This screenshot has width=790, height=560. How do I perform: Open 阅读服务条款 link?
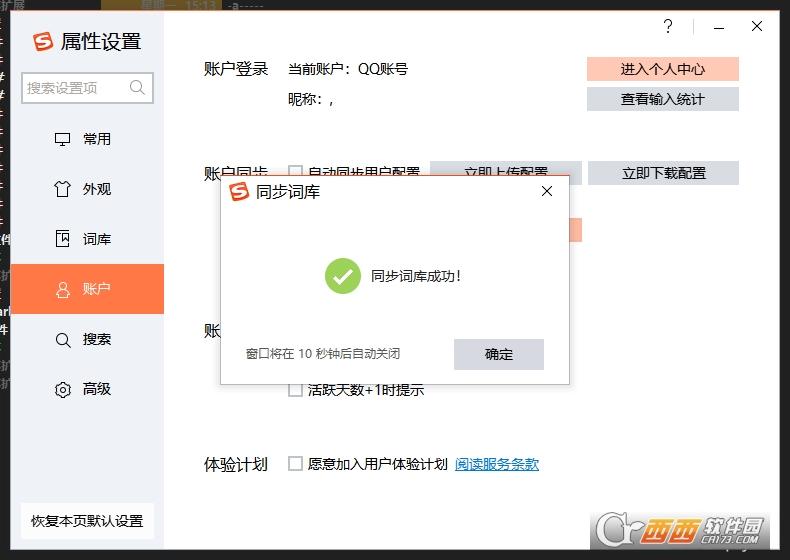497,464
